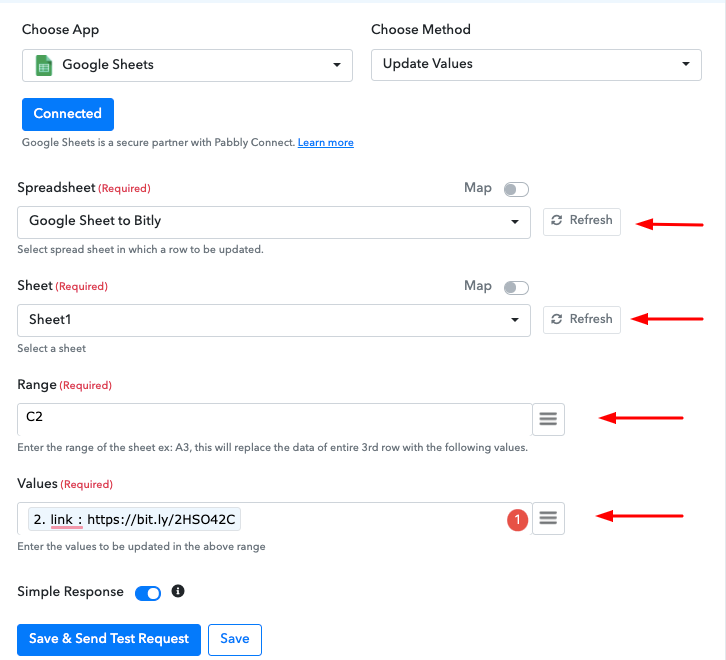This screenshot has height=660, width=726.
Task: Open the Spreadsheet dropdown Google Sheet to Bitly
Action: point(274,222)
